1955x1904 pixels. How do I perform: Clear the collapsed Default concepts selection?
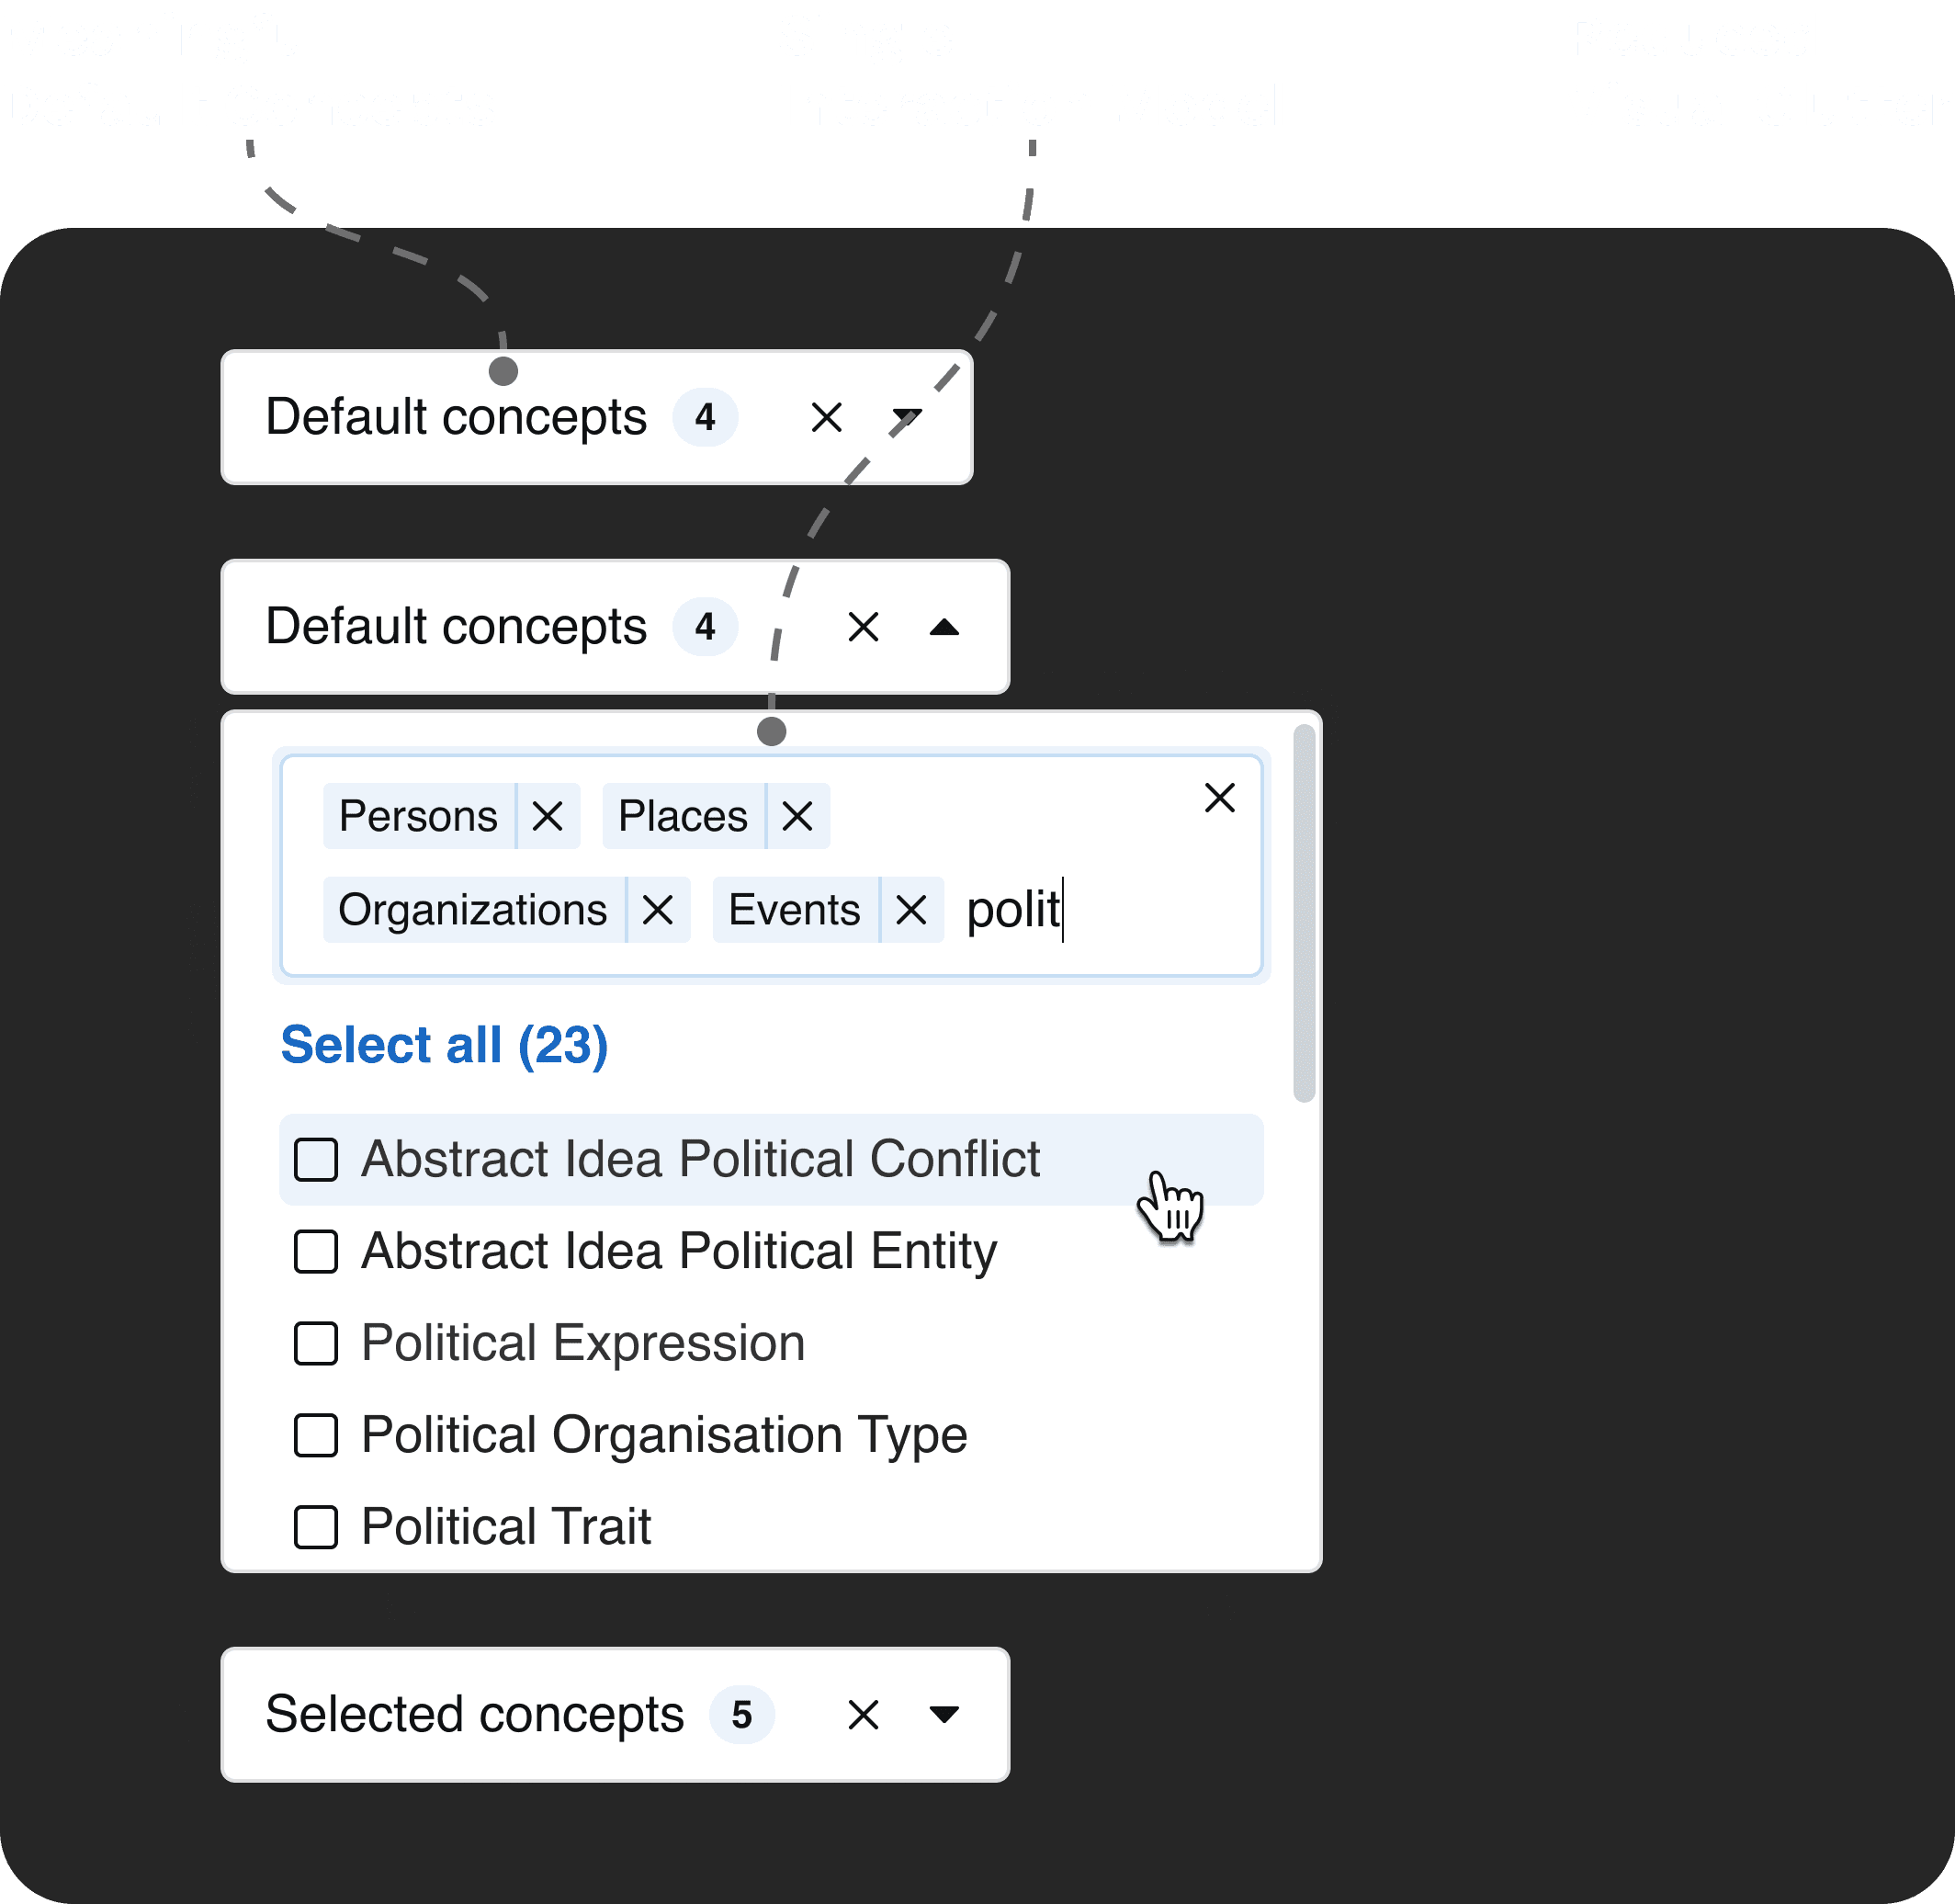point(827,417)
